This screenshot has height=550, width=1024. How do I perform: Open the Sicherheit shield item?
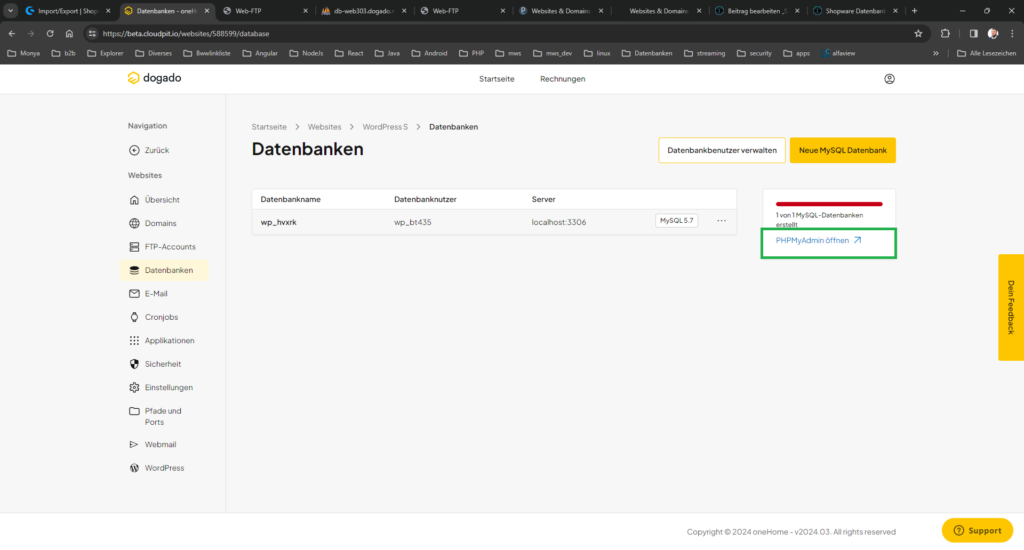click(162, 364)
